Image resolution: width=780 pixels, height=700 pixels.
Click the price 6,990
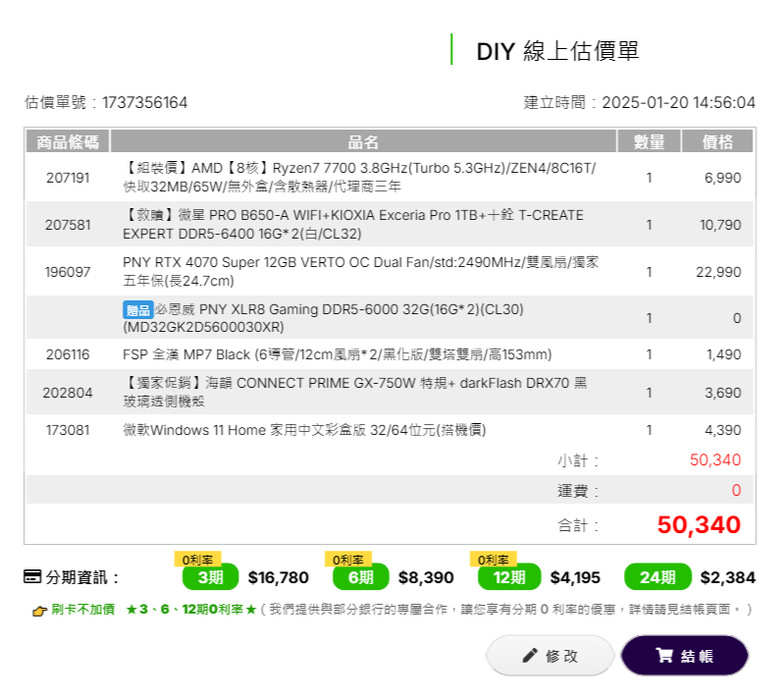click(722, 178)
